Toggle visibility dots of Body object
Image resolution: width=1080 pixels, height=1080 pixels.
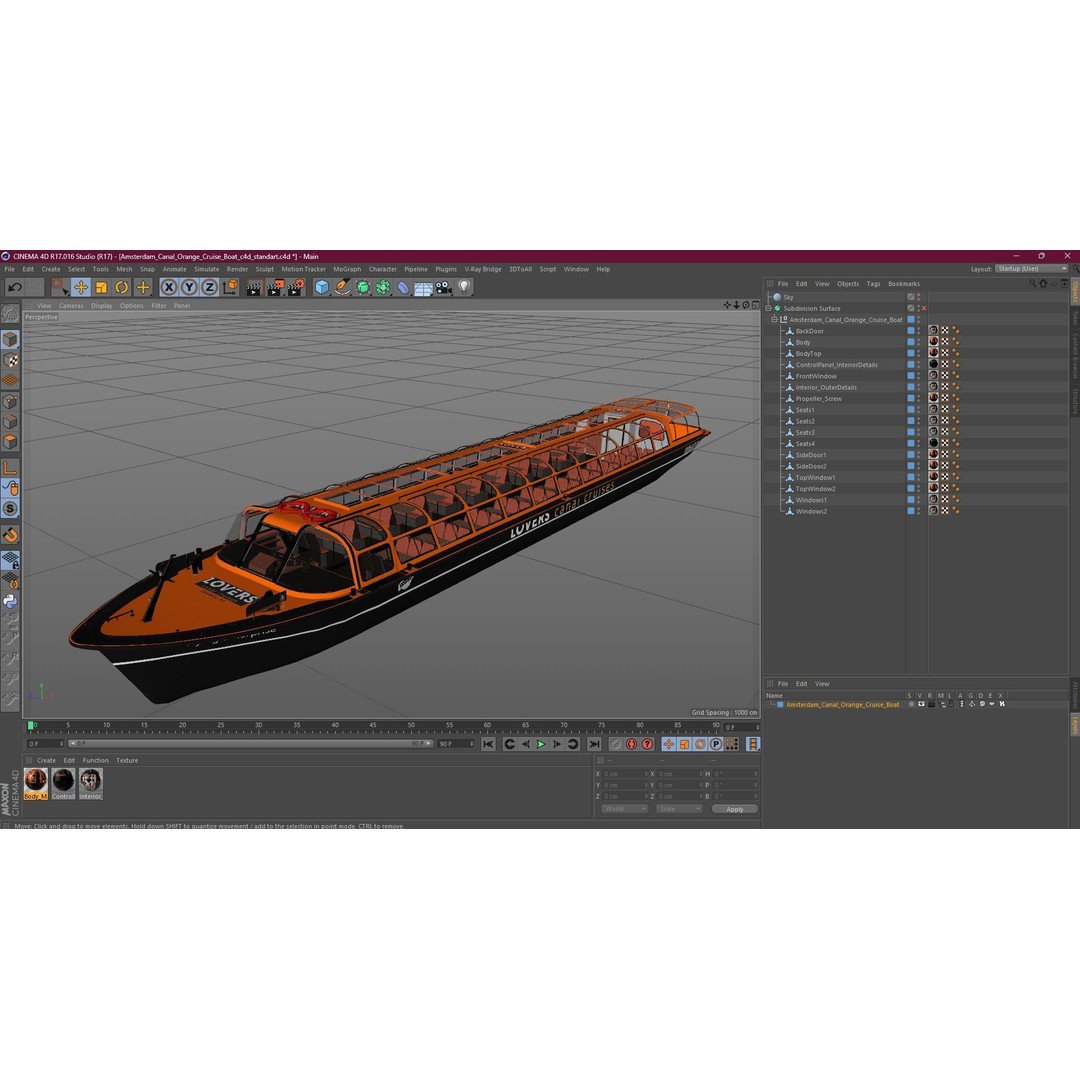[918, 342]
